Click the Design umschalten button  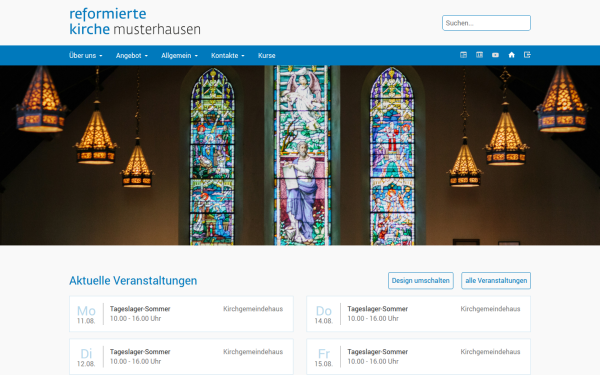click(x=421, y=280)
